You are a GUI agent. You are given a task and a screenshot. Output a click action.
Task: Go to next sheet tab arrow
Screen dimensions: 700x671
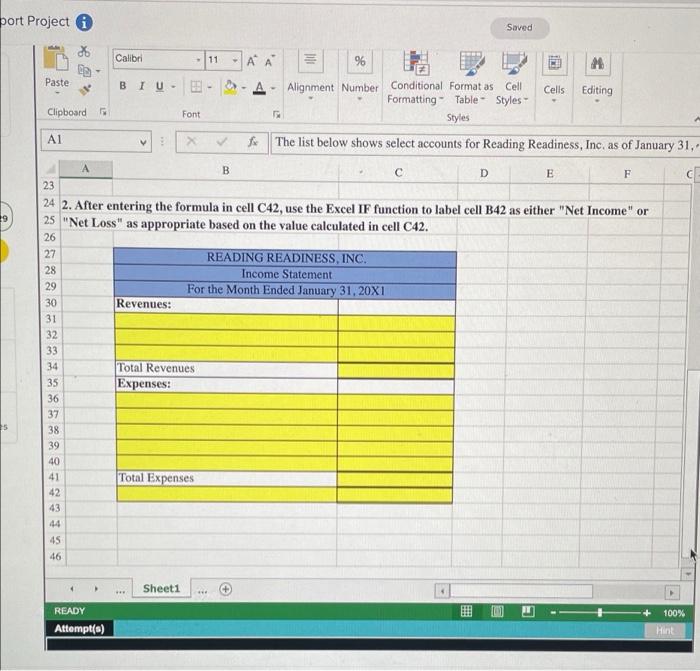coord(96,589)
